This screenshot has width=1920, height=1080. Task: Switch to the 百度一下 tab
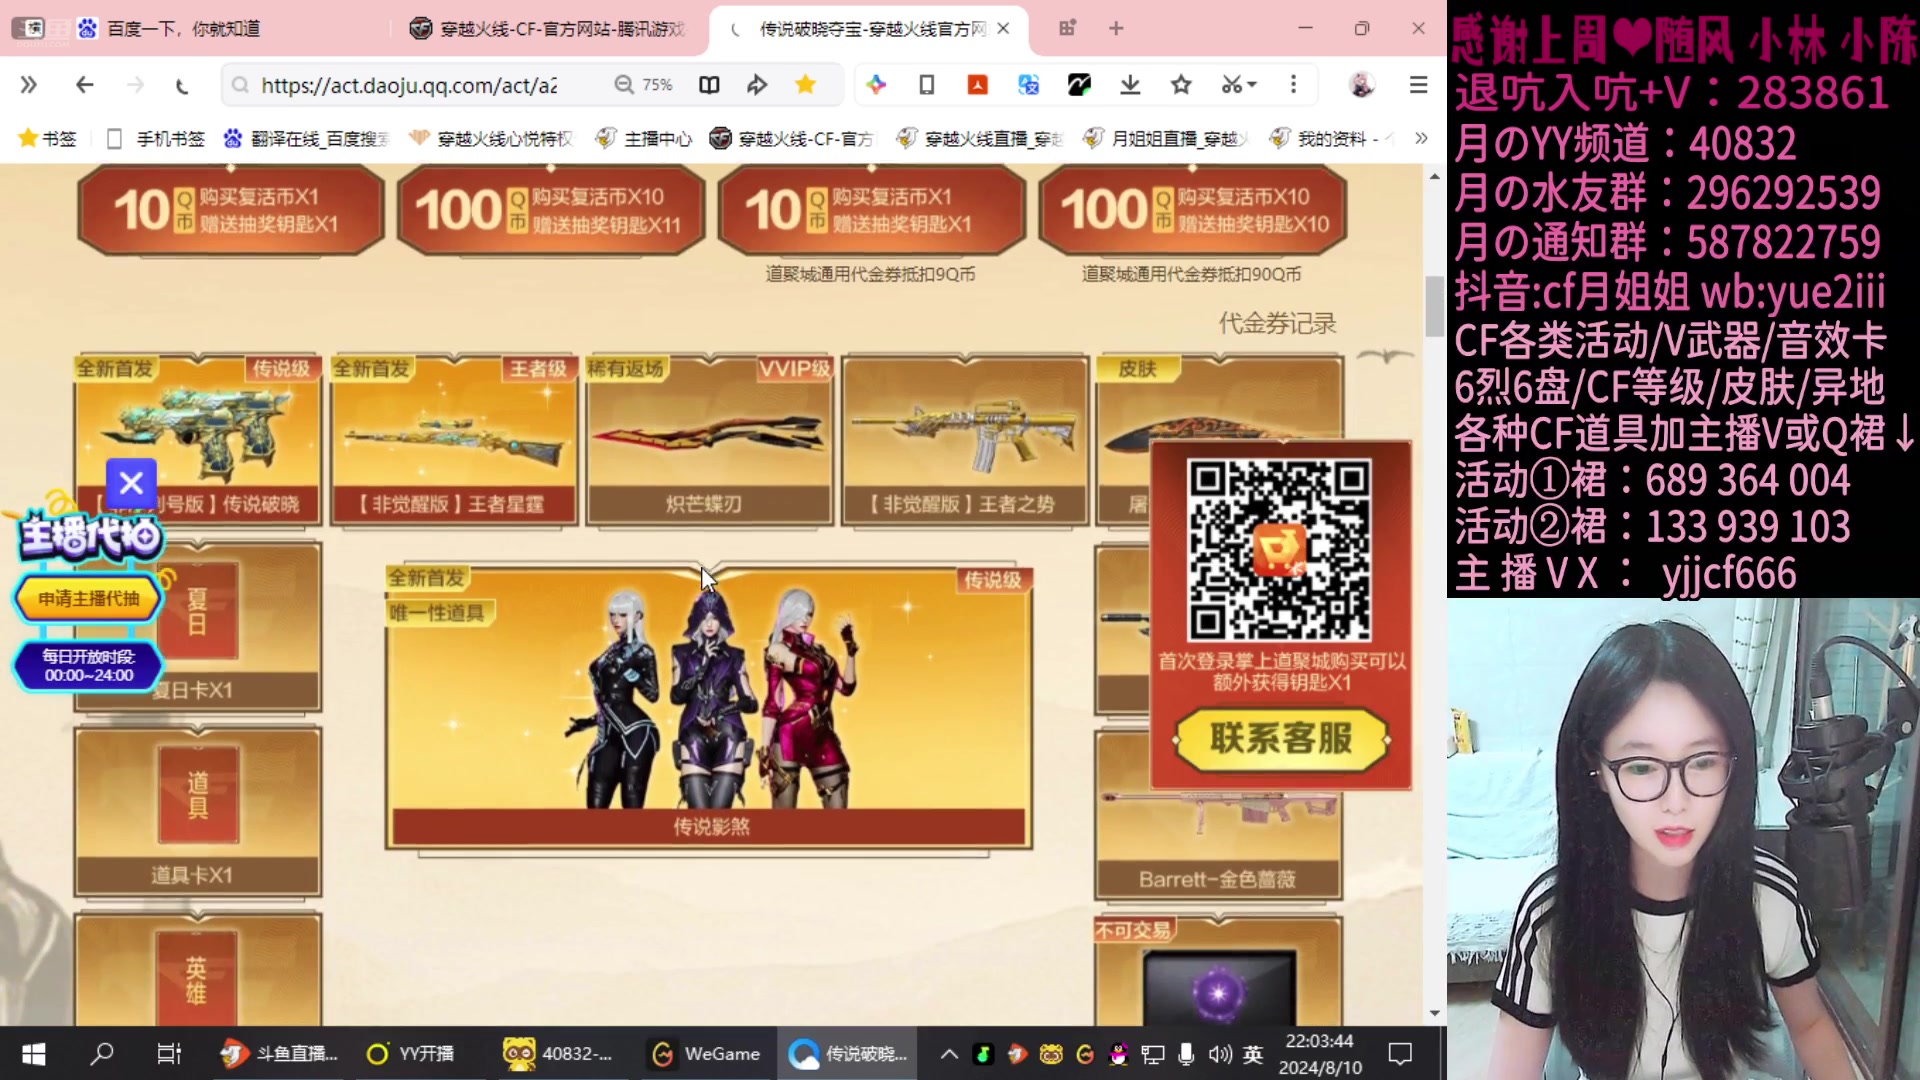click(x=185, y=29)
